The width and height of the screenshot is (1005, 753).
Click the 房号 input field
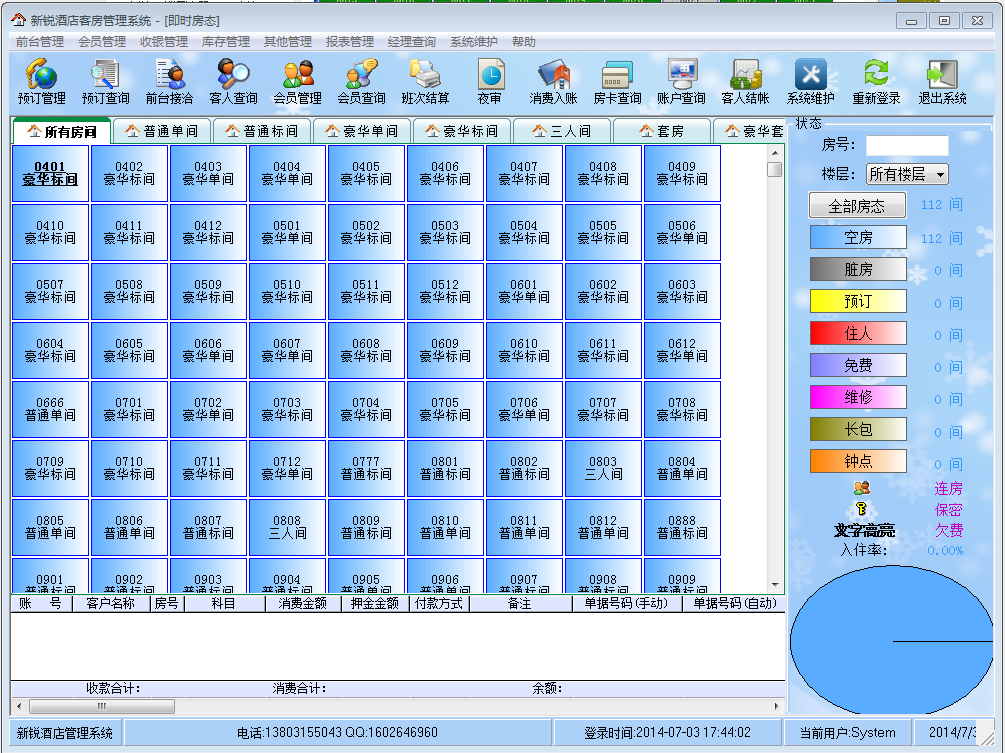coord(907,145)
